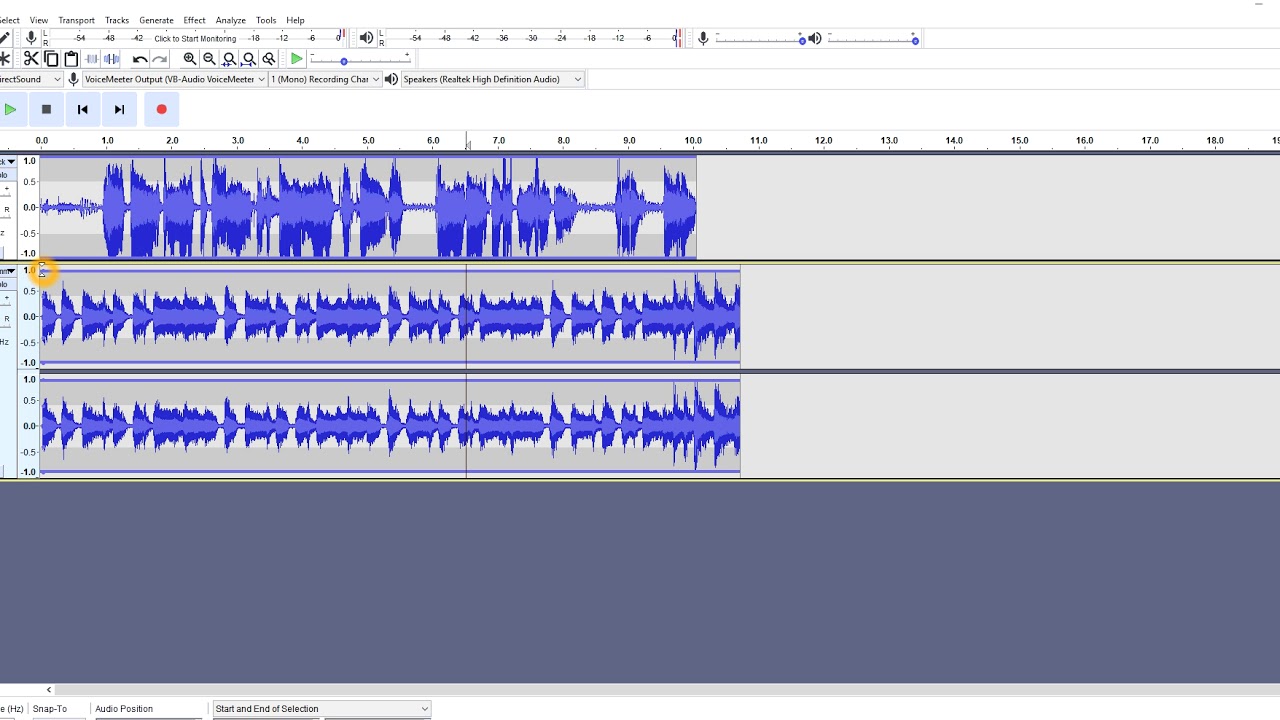Click the playback speed slider handle
Image resolution: width=1280 pixels, height=720 pixels.
(344, 61)
